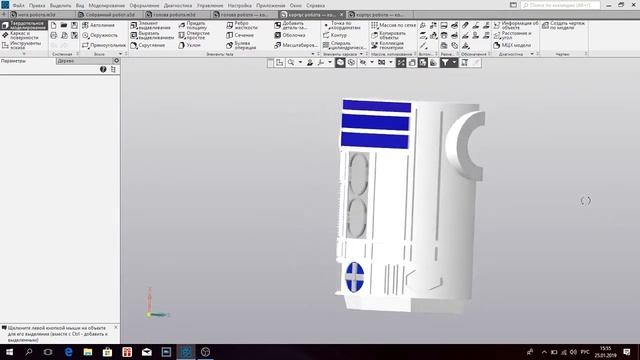Screen dimensions: 640x360
Task: Click Массив по сетке pattern tool
Action: coord(393,25)
